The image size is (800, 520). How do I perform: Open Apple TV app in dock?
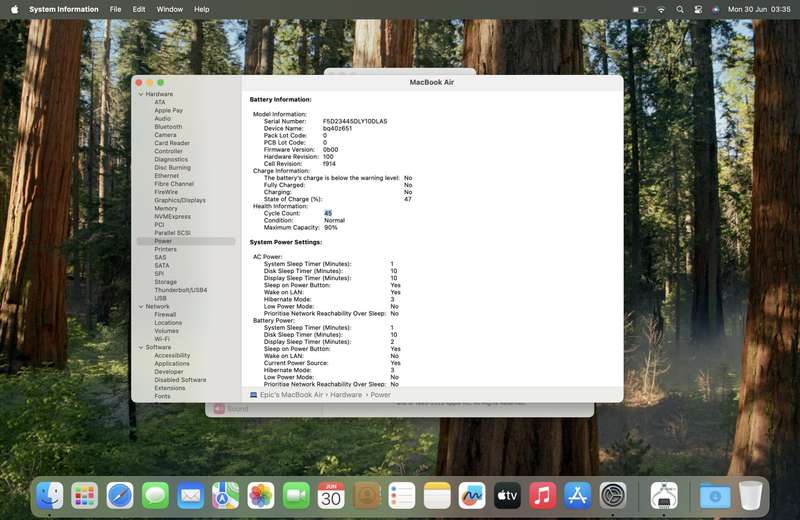pyautogui.click(x=507, y=496)
